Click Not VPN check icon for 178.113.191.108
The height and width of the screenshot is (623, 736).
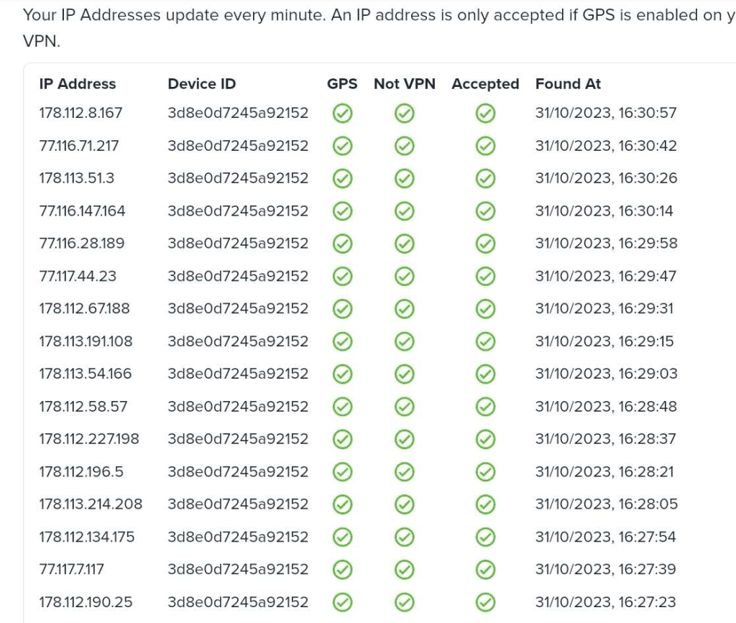pos(404,342)
